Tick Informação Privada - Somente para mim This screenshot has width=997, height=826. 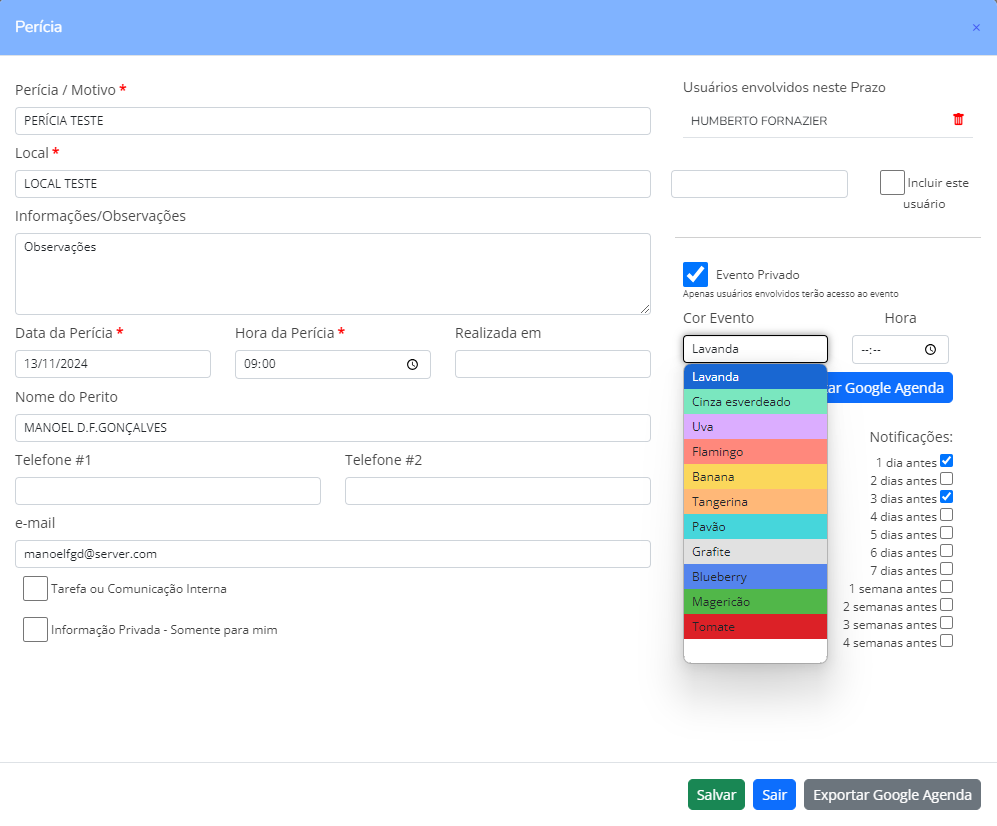(x=35, y=630)
